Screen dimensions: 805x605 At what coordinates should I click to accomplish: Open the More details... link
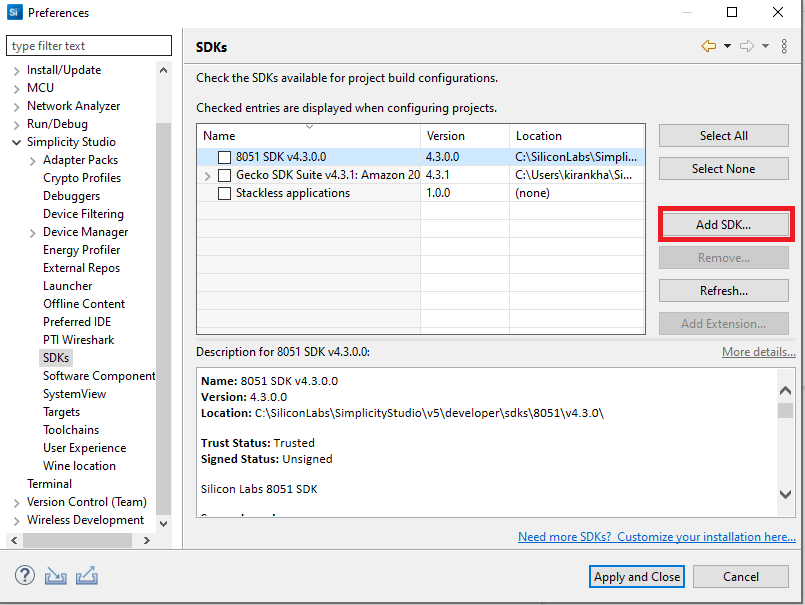[759, 352]
